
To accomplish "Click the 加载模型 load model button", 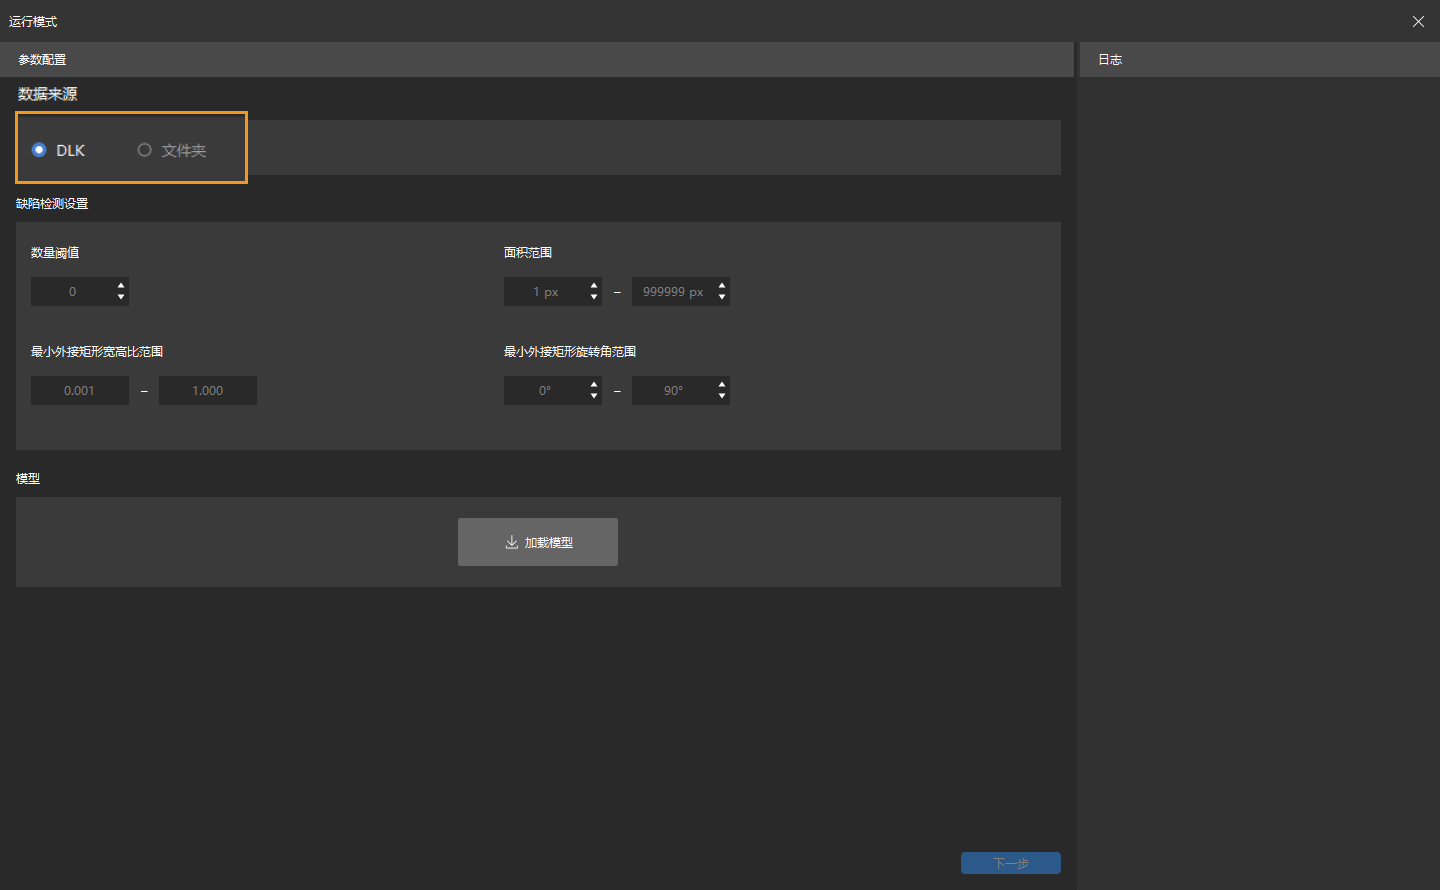I will [538, 542].
